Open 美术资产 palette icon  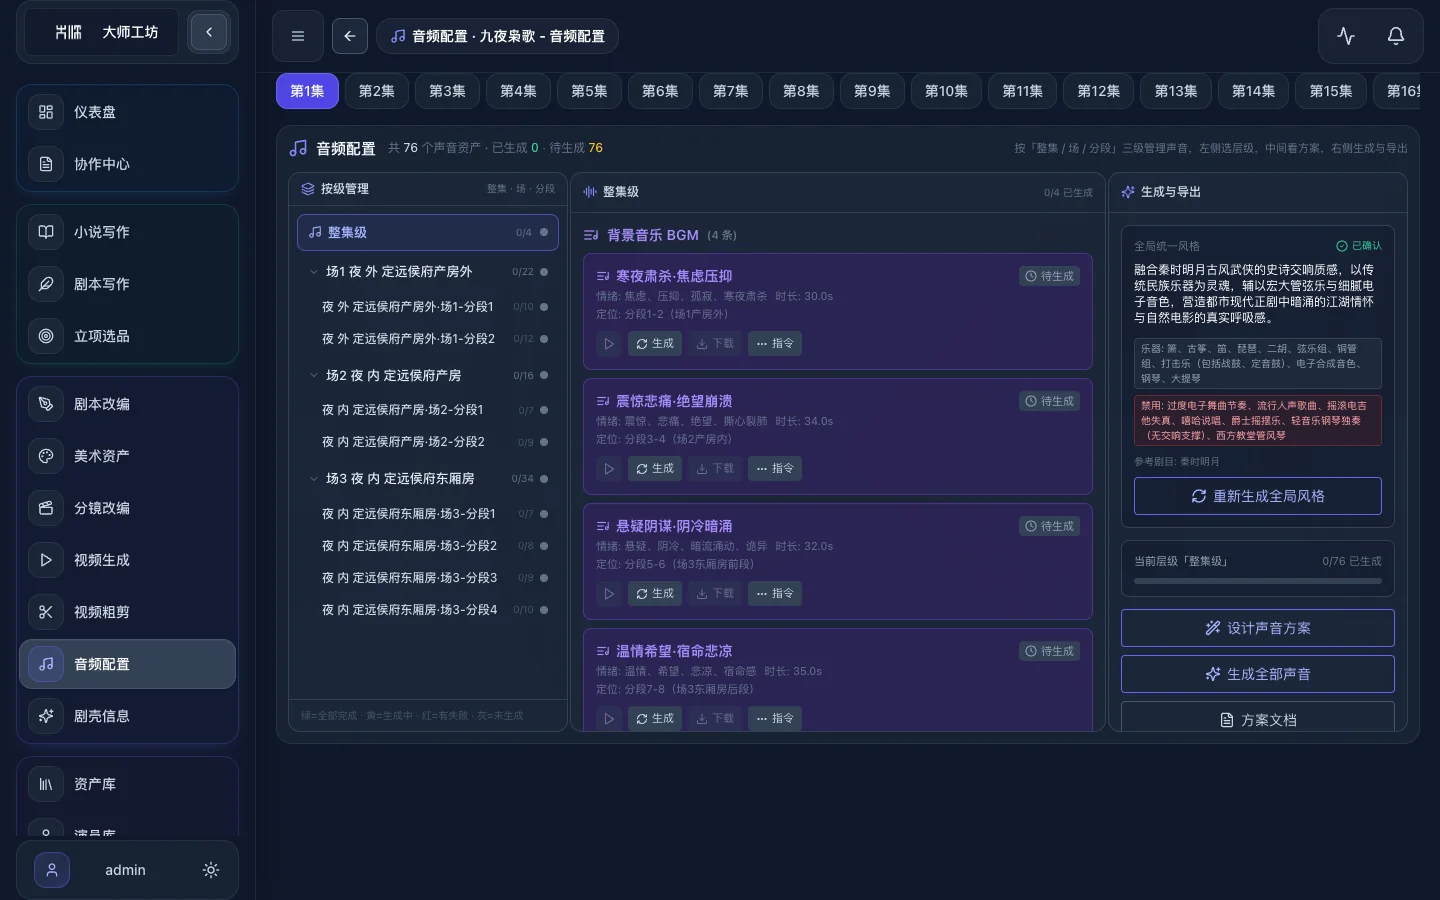click(46, 456)
